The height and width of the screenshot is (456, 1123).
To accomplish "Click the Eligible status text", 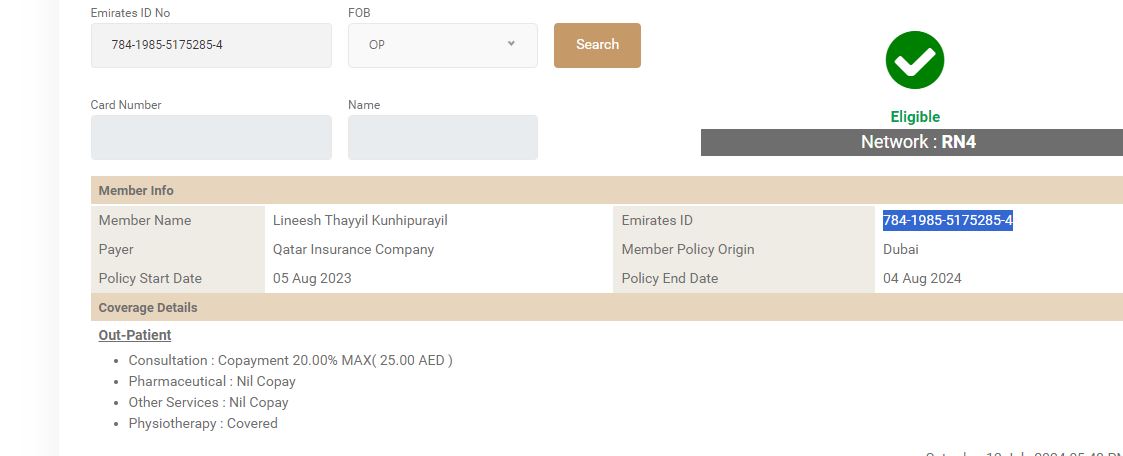I will tap(915, 117).
